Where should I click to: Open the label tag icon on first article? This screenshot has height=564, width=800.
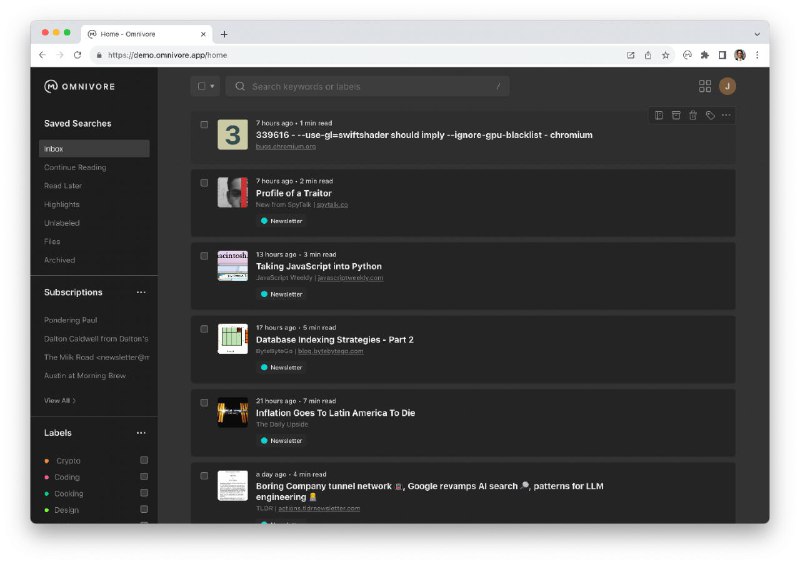[x=710, y=115]
